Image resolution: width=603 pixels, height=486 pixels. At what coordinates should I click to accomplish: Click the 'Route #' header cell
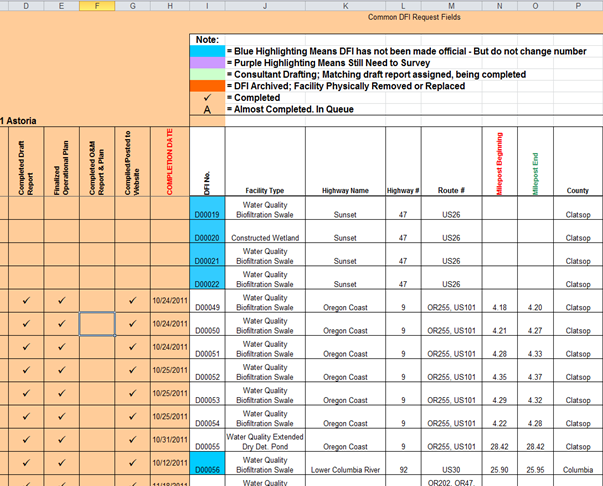(x=451, y=161)
